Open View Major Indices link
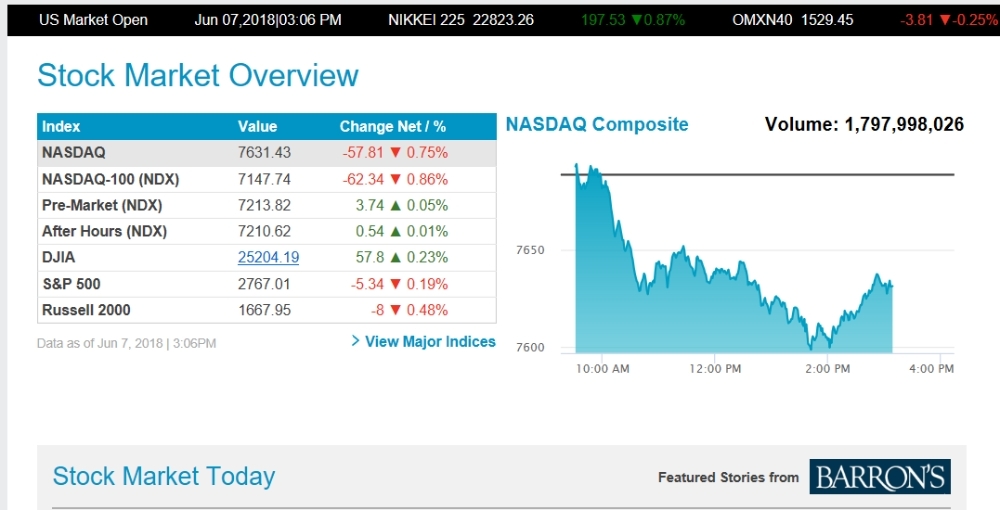1000x510 pixels. coord(430,341)
